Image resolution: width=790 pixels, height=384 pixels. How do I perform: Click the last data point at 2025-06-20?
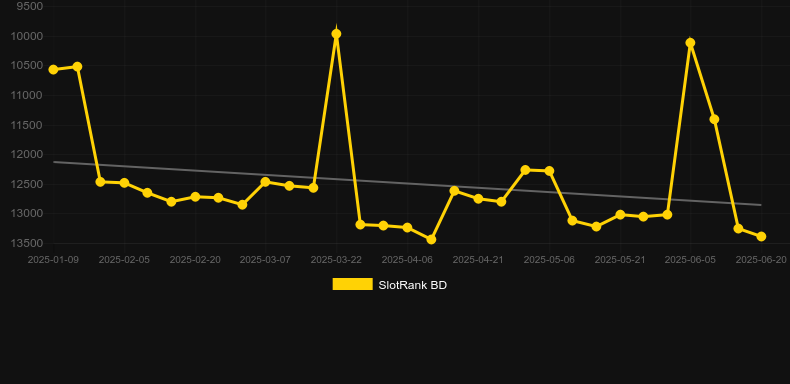[x=761, y=236]
